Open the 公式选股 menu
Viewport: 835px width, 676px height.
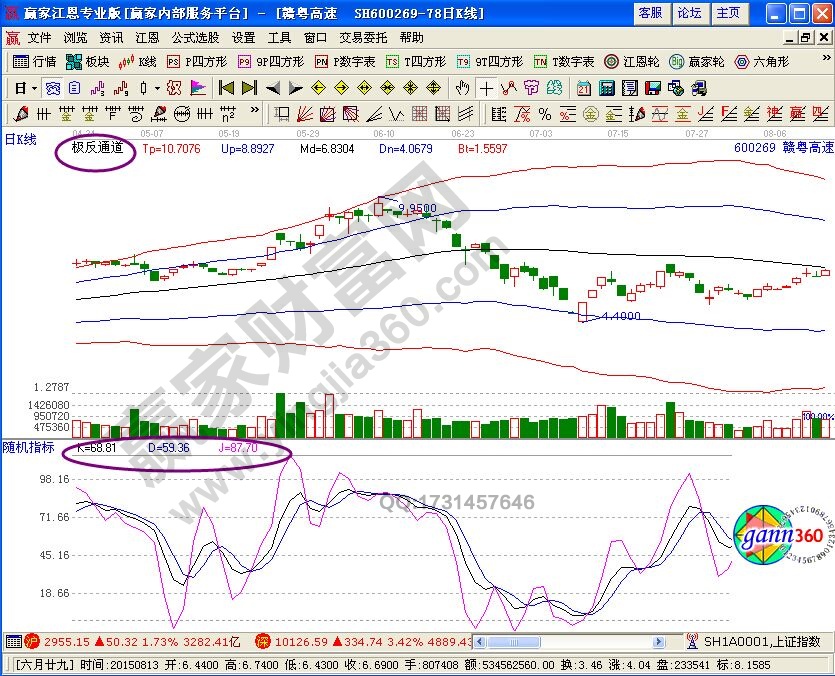[x=195, y=38]
